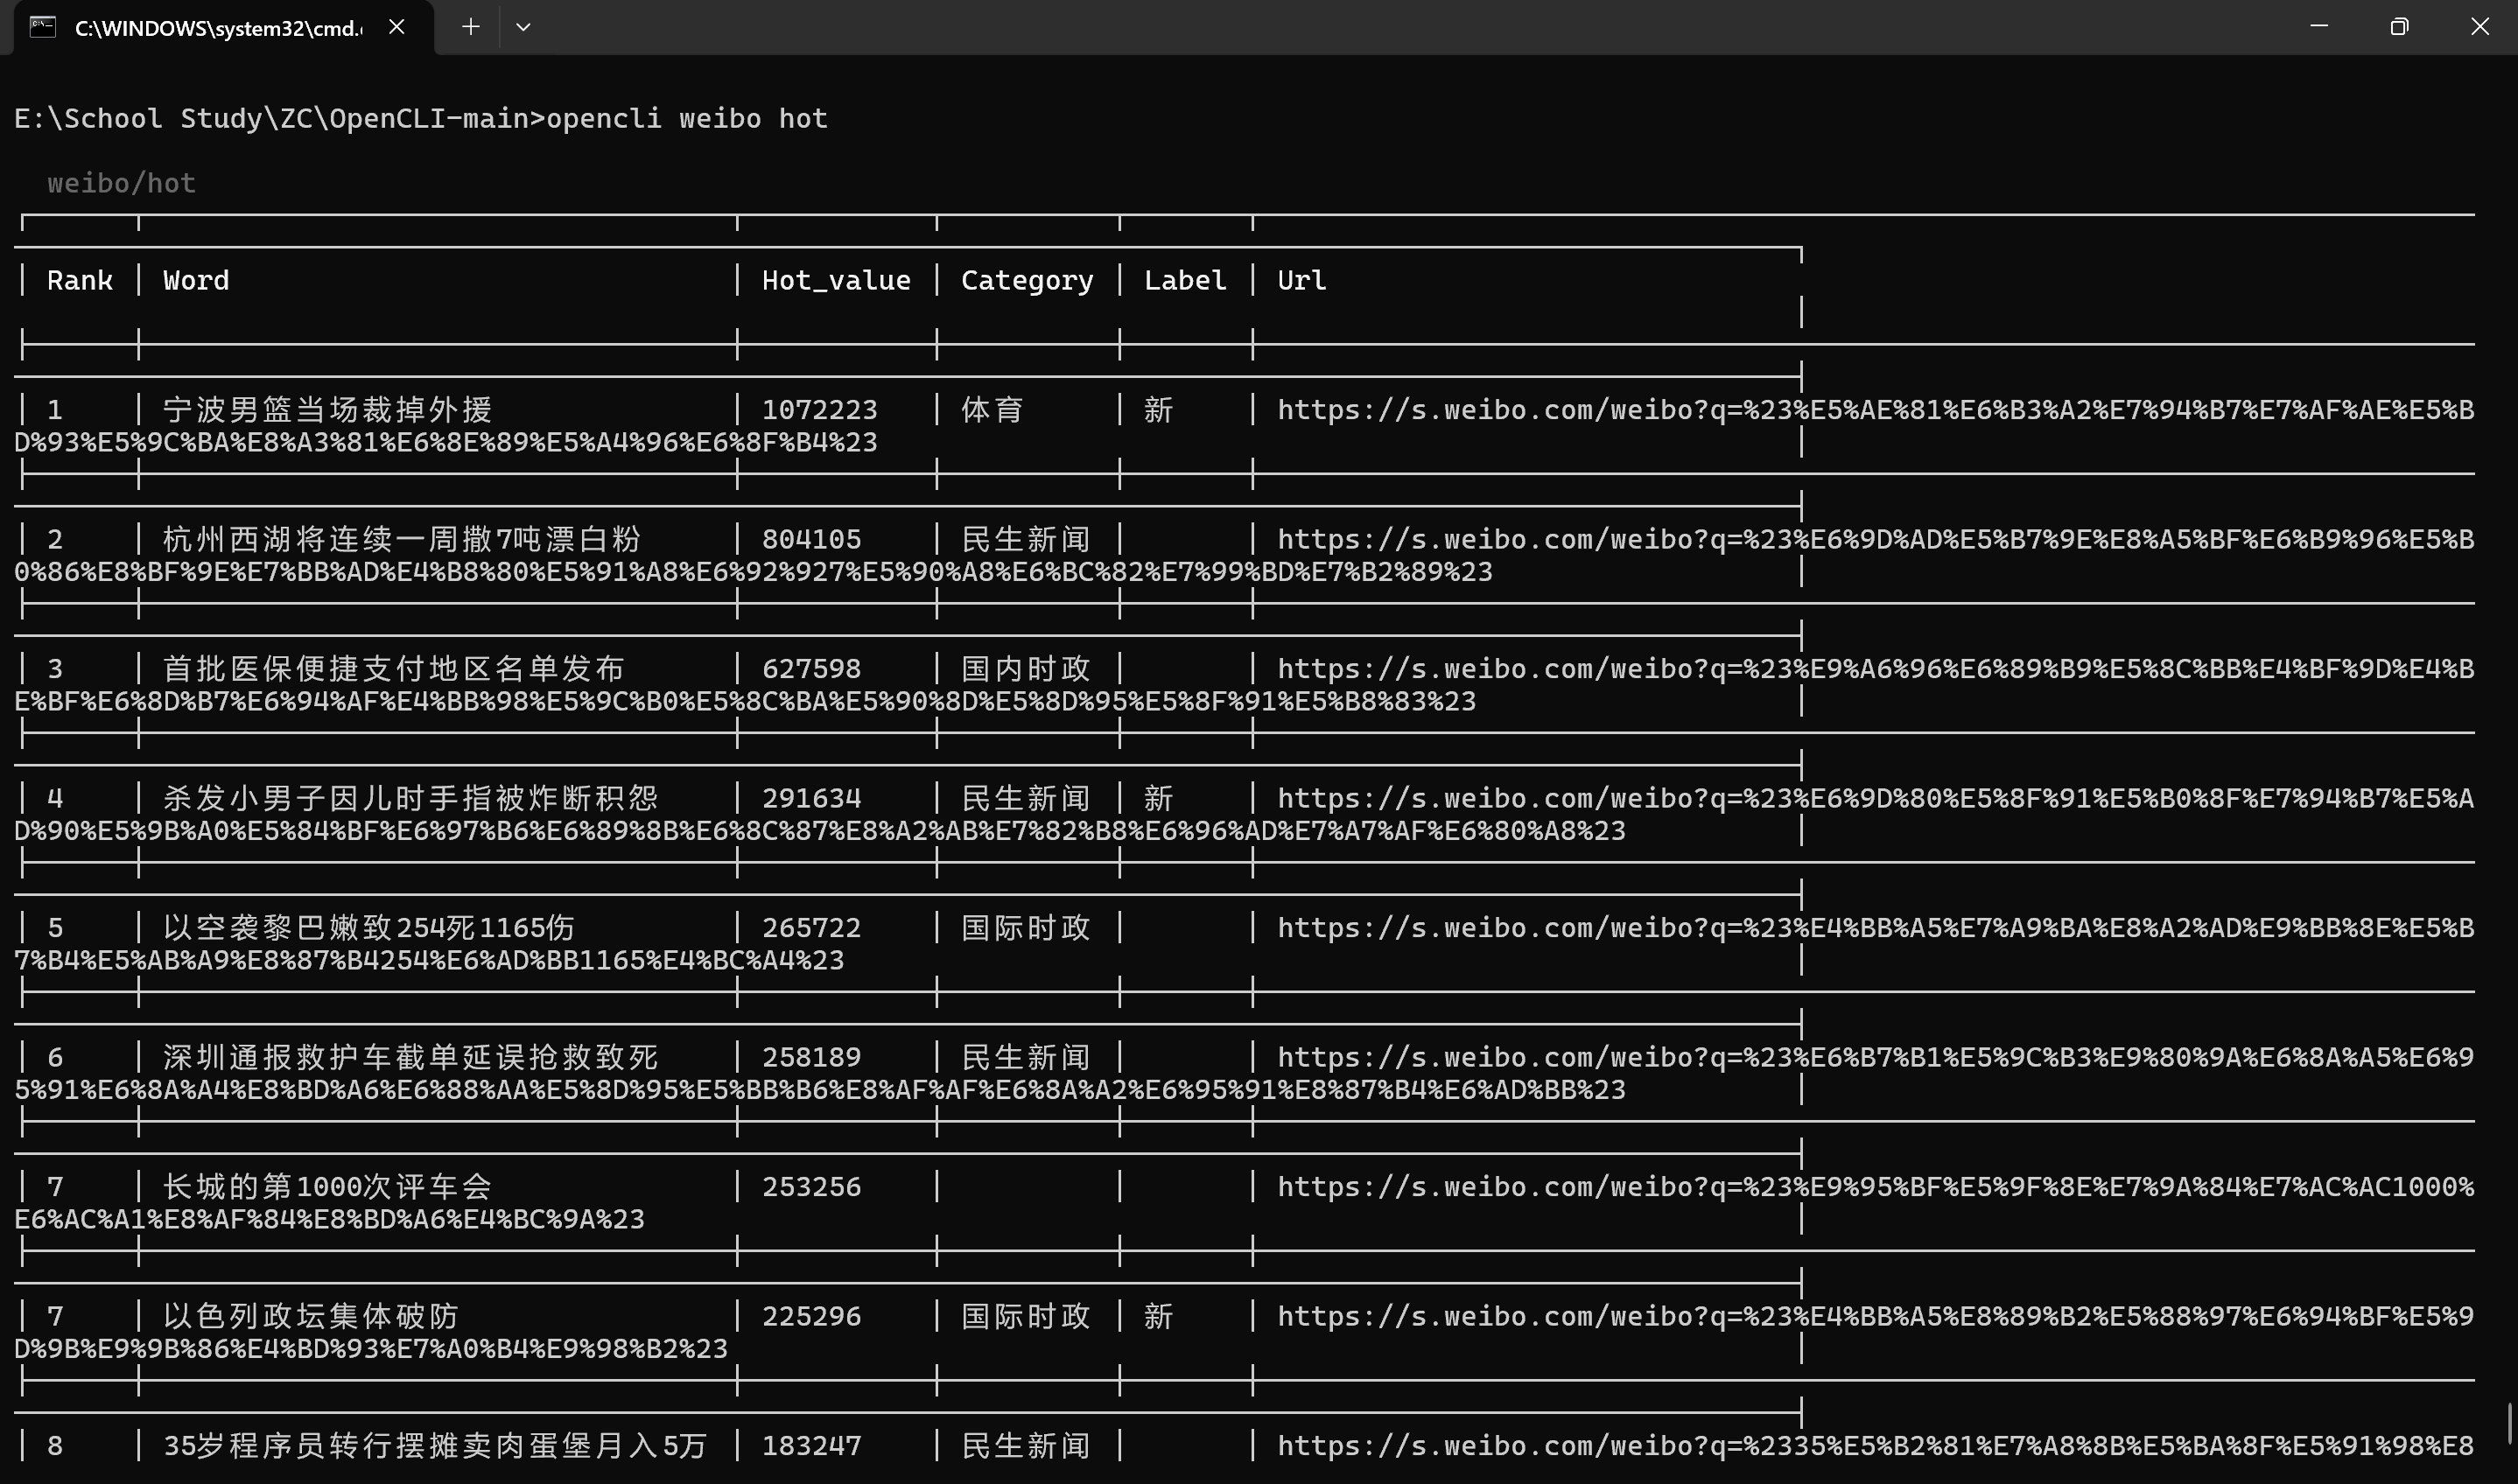Viewport: 2518px width, 1484px height.
Task: Click the 体育 category cell
Action: [x=992, y=410]
